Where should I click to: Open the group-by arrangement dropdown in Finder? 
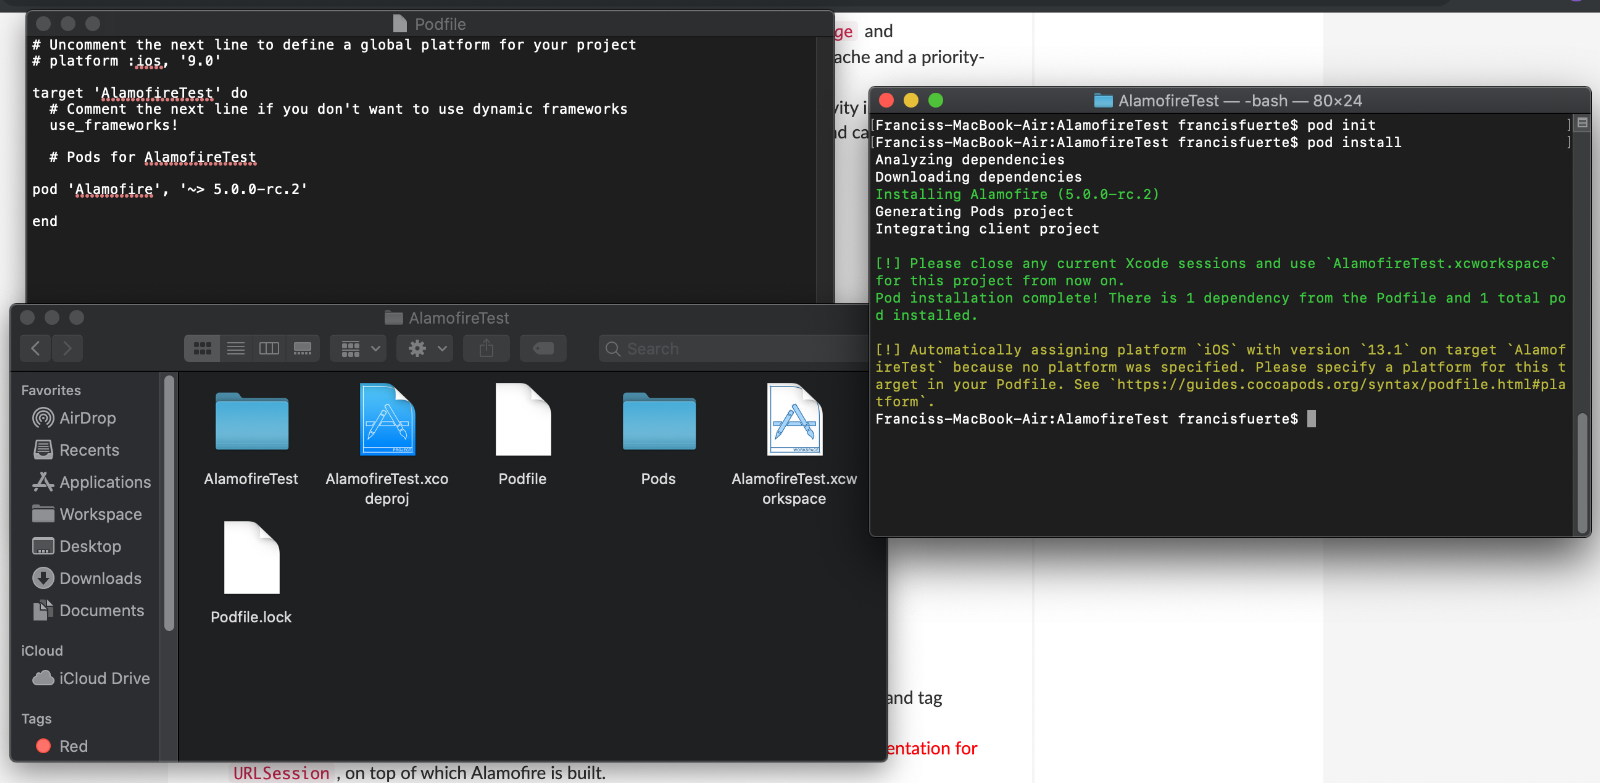click(358, 348)
